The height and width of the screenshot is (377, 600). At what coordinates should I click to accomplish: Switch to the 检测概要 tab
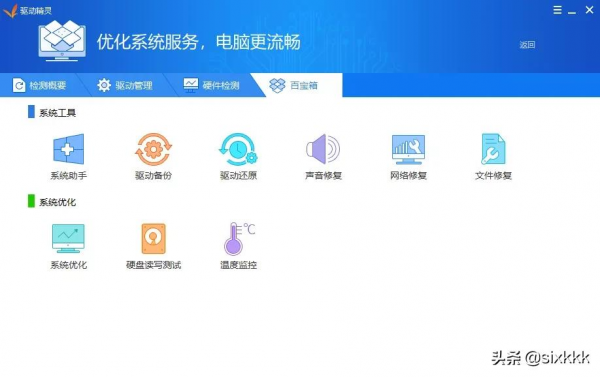(x=39, y=85)
